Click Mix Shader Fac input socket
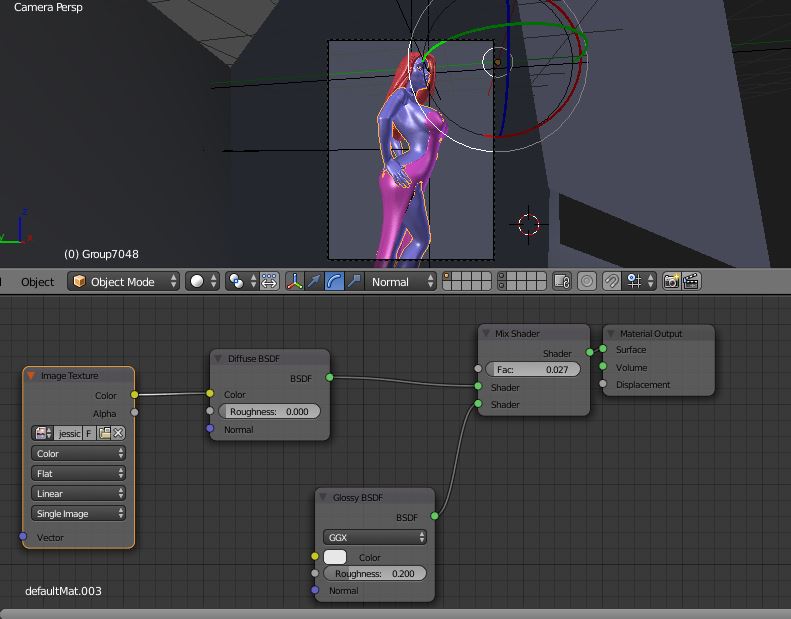This screenshot has width=791, height=619. (x=478, y=369)
